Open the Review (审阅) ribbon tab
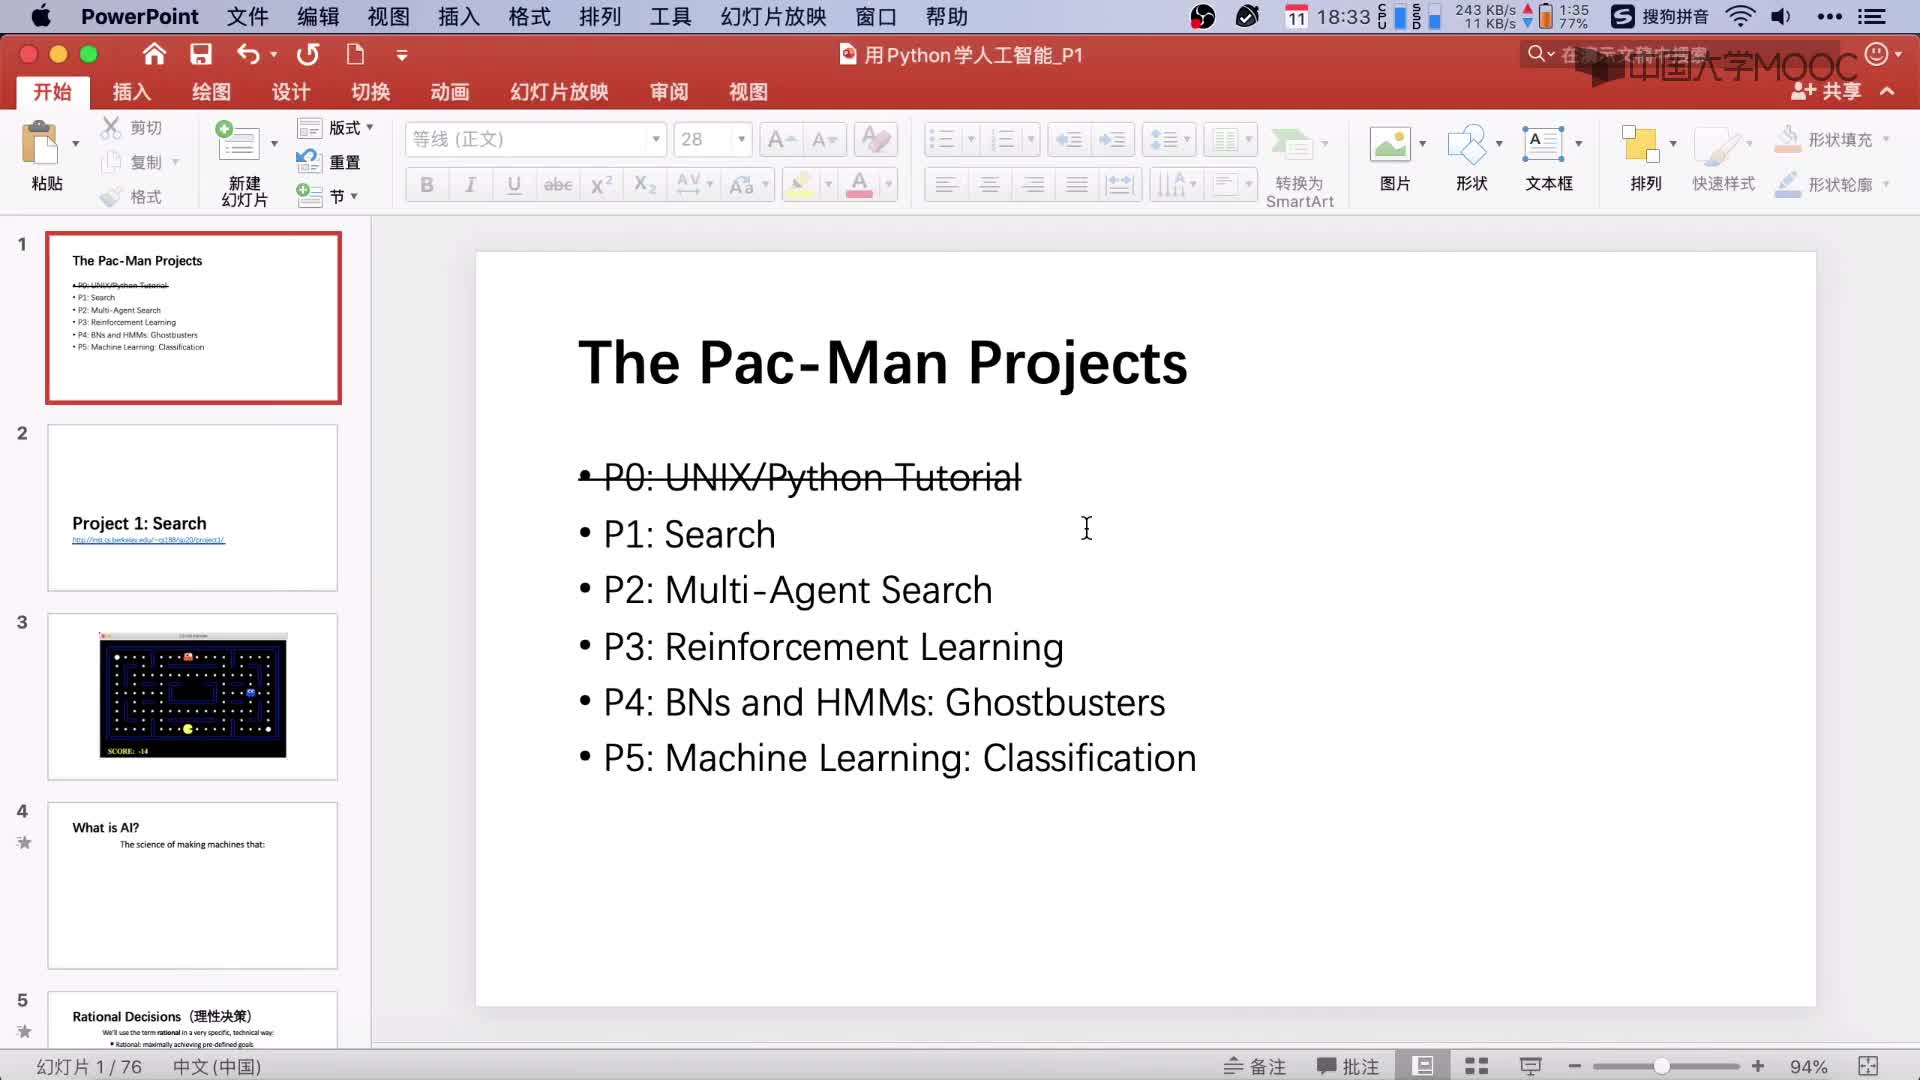This screenshot has height=1080, width=1920. [669, 92]
